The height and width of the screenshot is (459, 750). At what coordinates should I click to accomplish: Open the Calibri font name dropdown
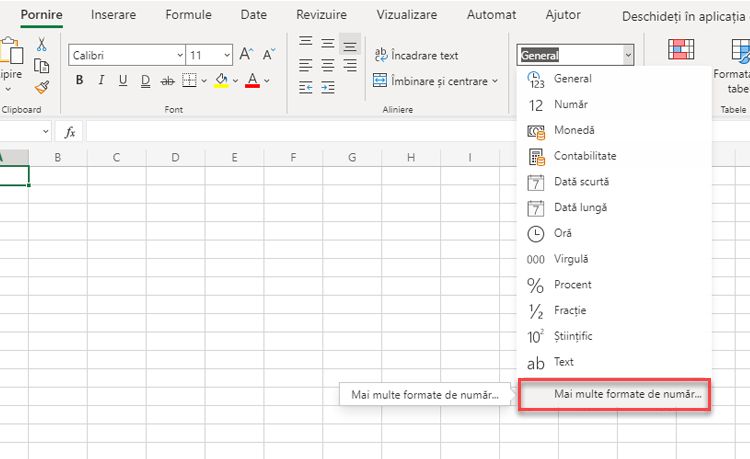[180, 55]
